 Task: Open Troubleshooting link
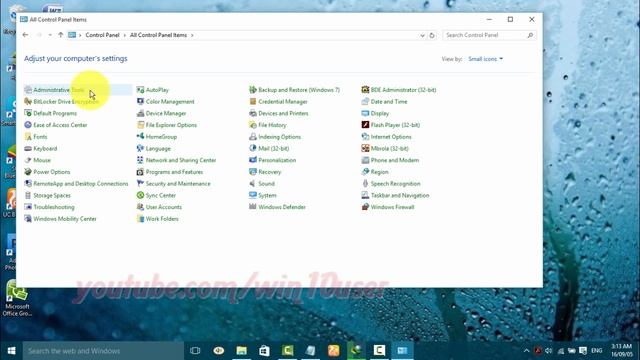point(54,207)
